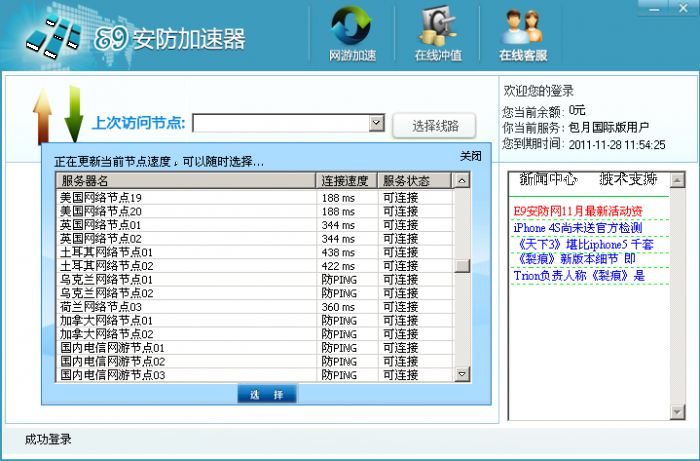The width and height of the screenshot is (700, 461).
Task: Select row 美国网络节点19
Action: pos(254,197)
